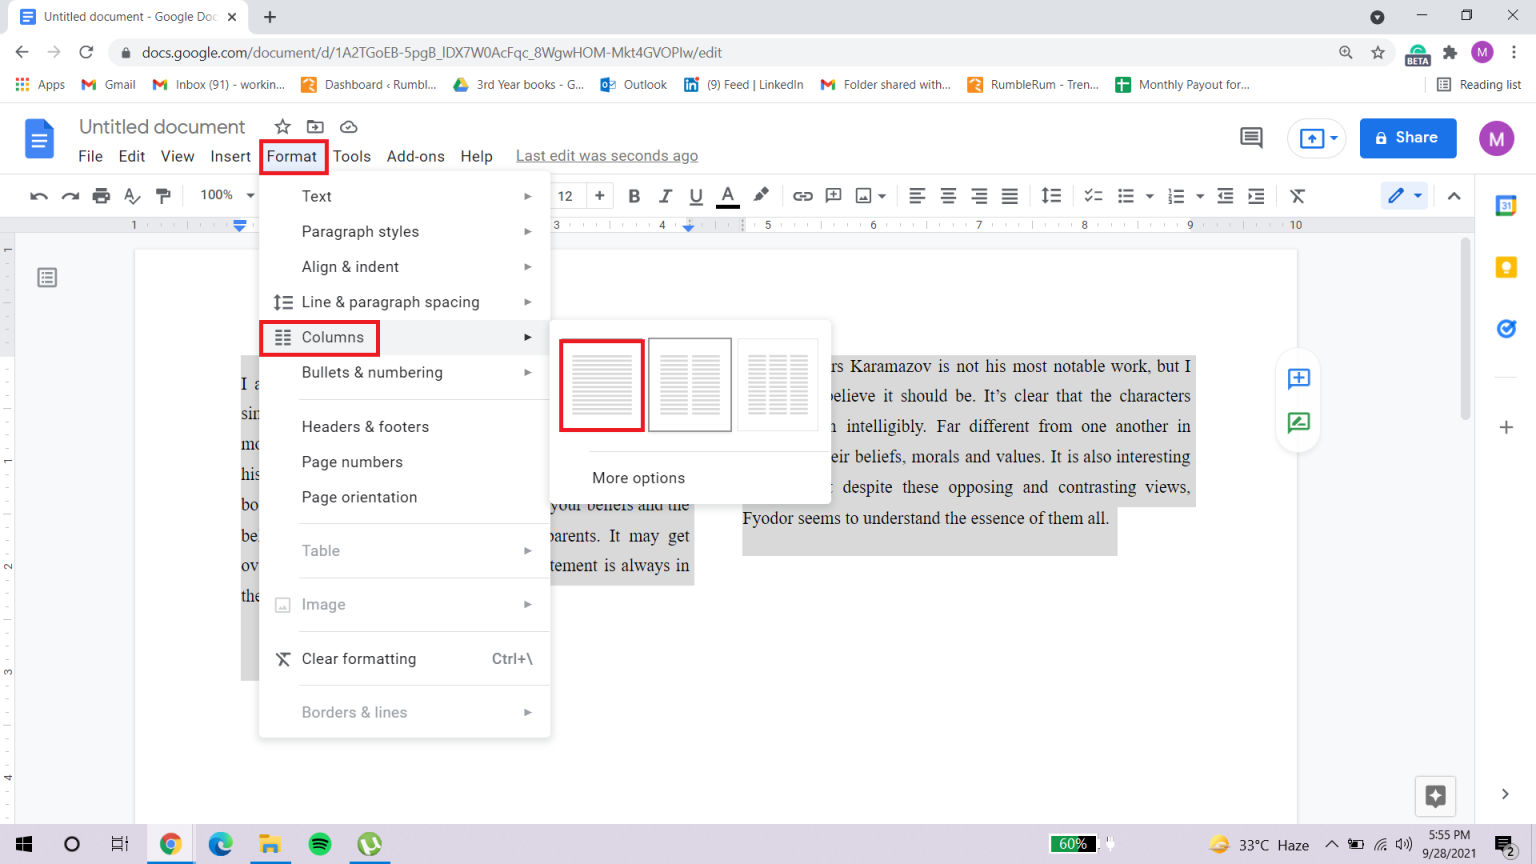Viewport: 1536px width, 864px height.
Task: Select the two-column layout option
Action: (x=690, y=385)
